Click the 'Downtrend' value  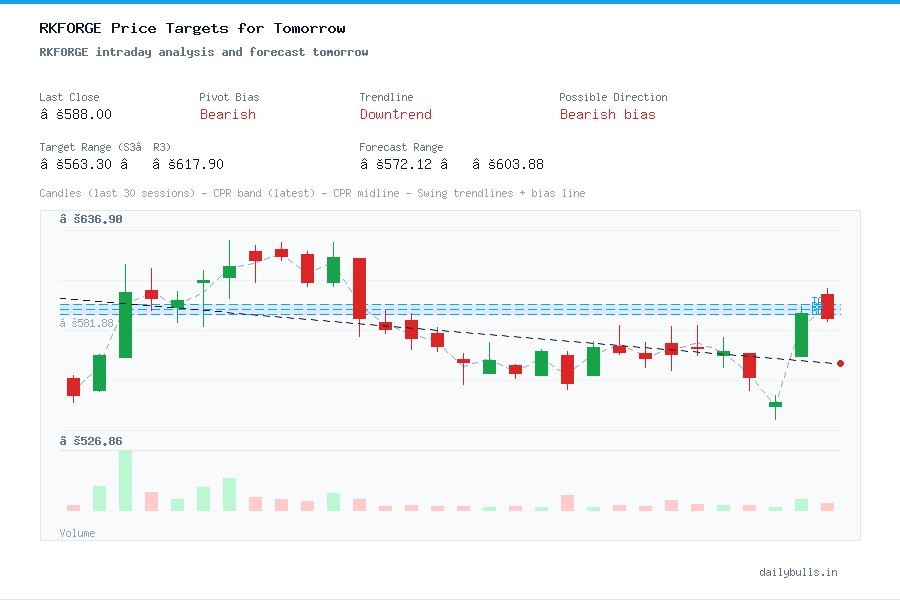coord(395,114)
